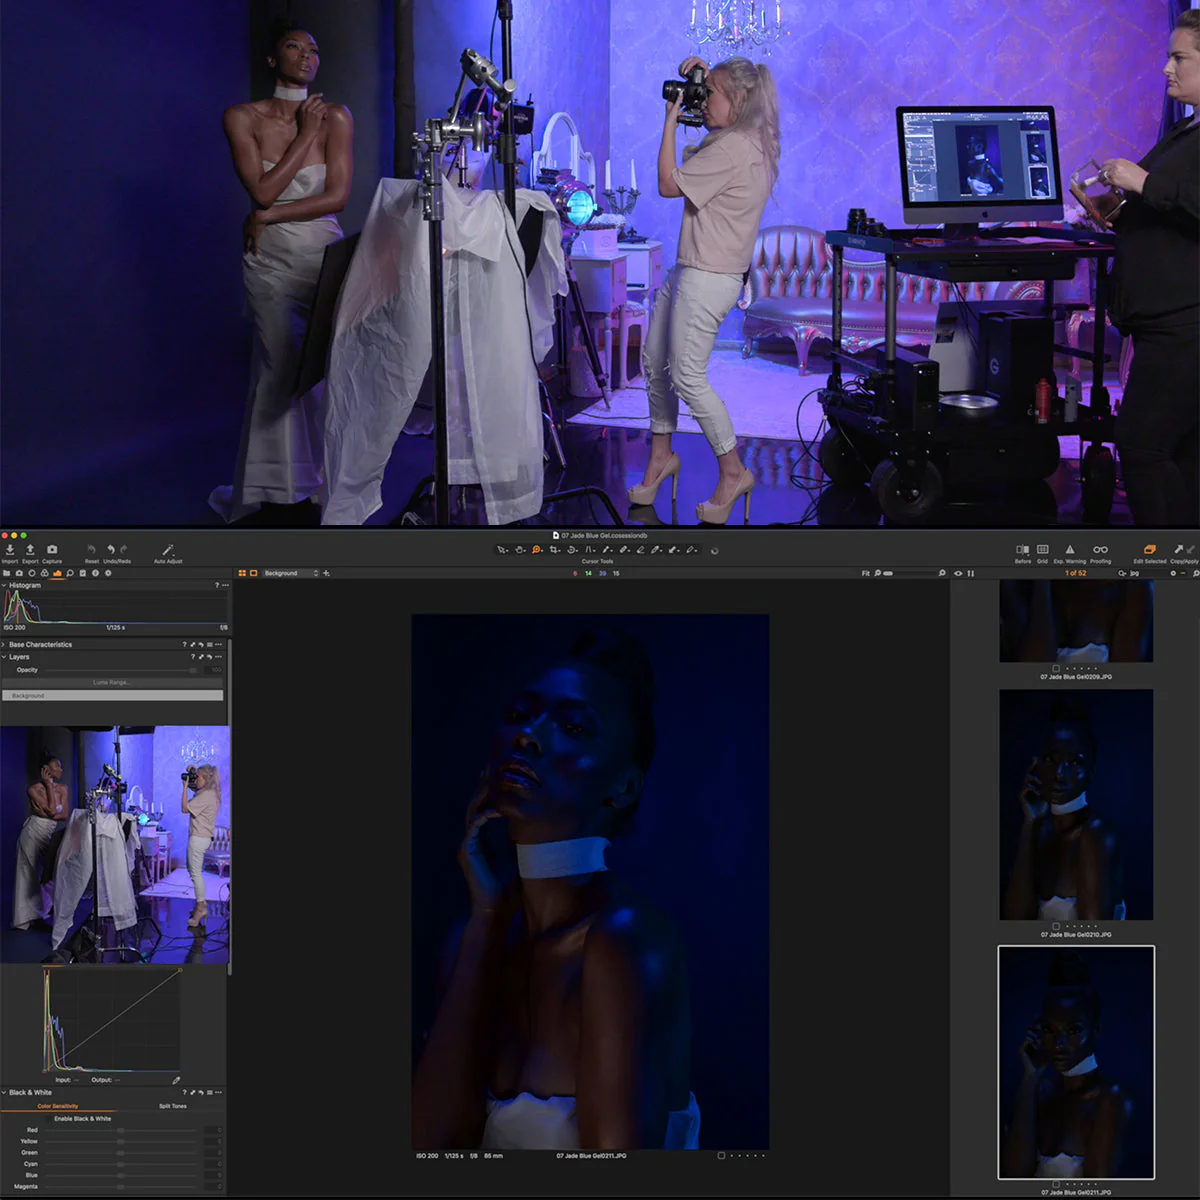Open Proofing view
1200x1200 pixels.
[1100, 550]
